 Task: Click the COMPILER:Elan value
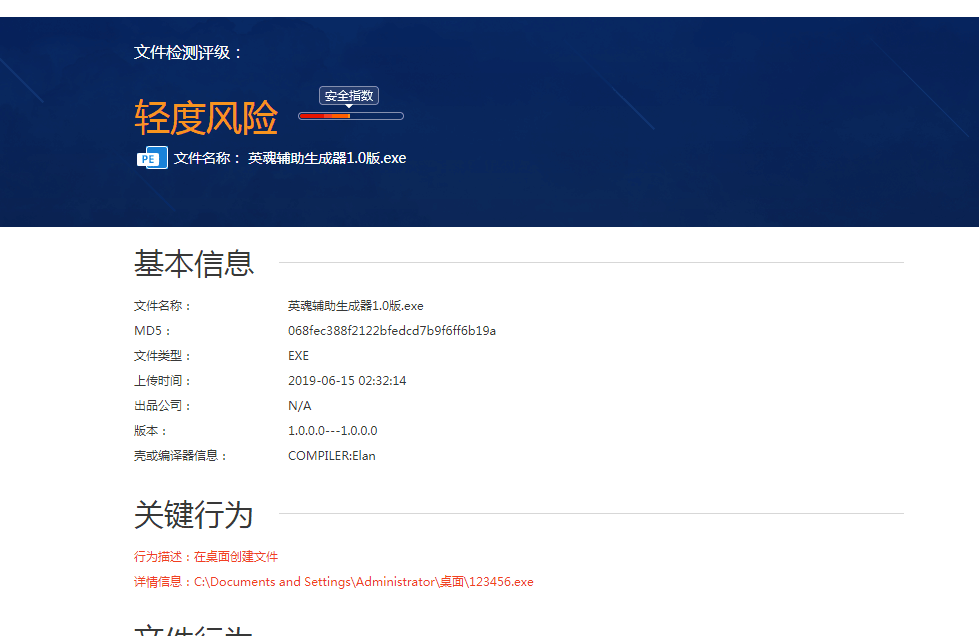click(x=331, y=456)
